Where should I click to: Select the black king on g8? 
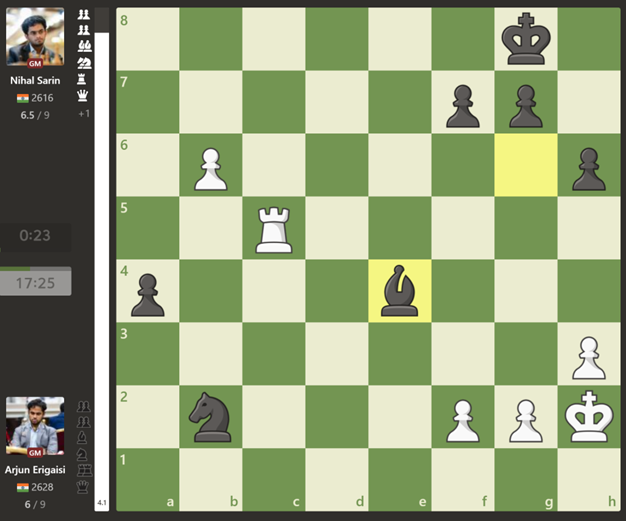coord(526,39)
